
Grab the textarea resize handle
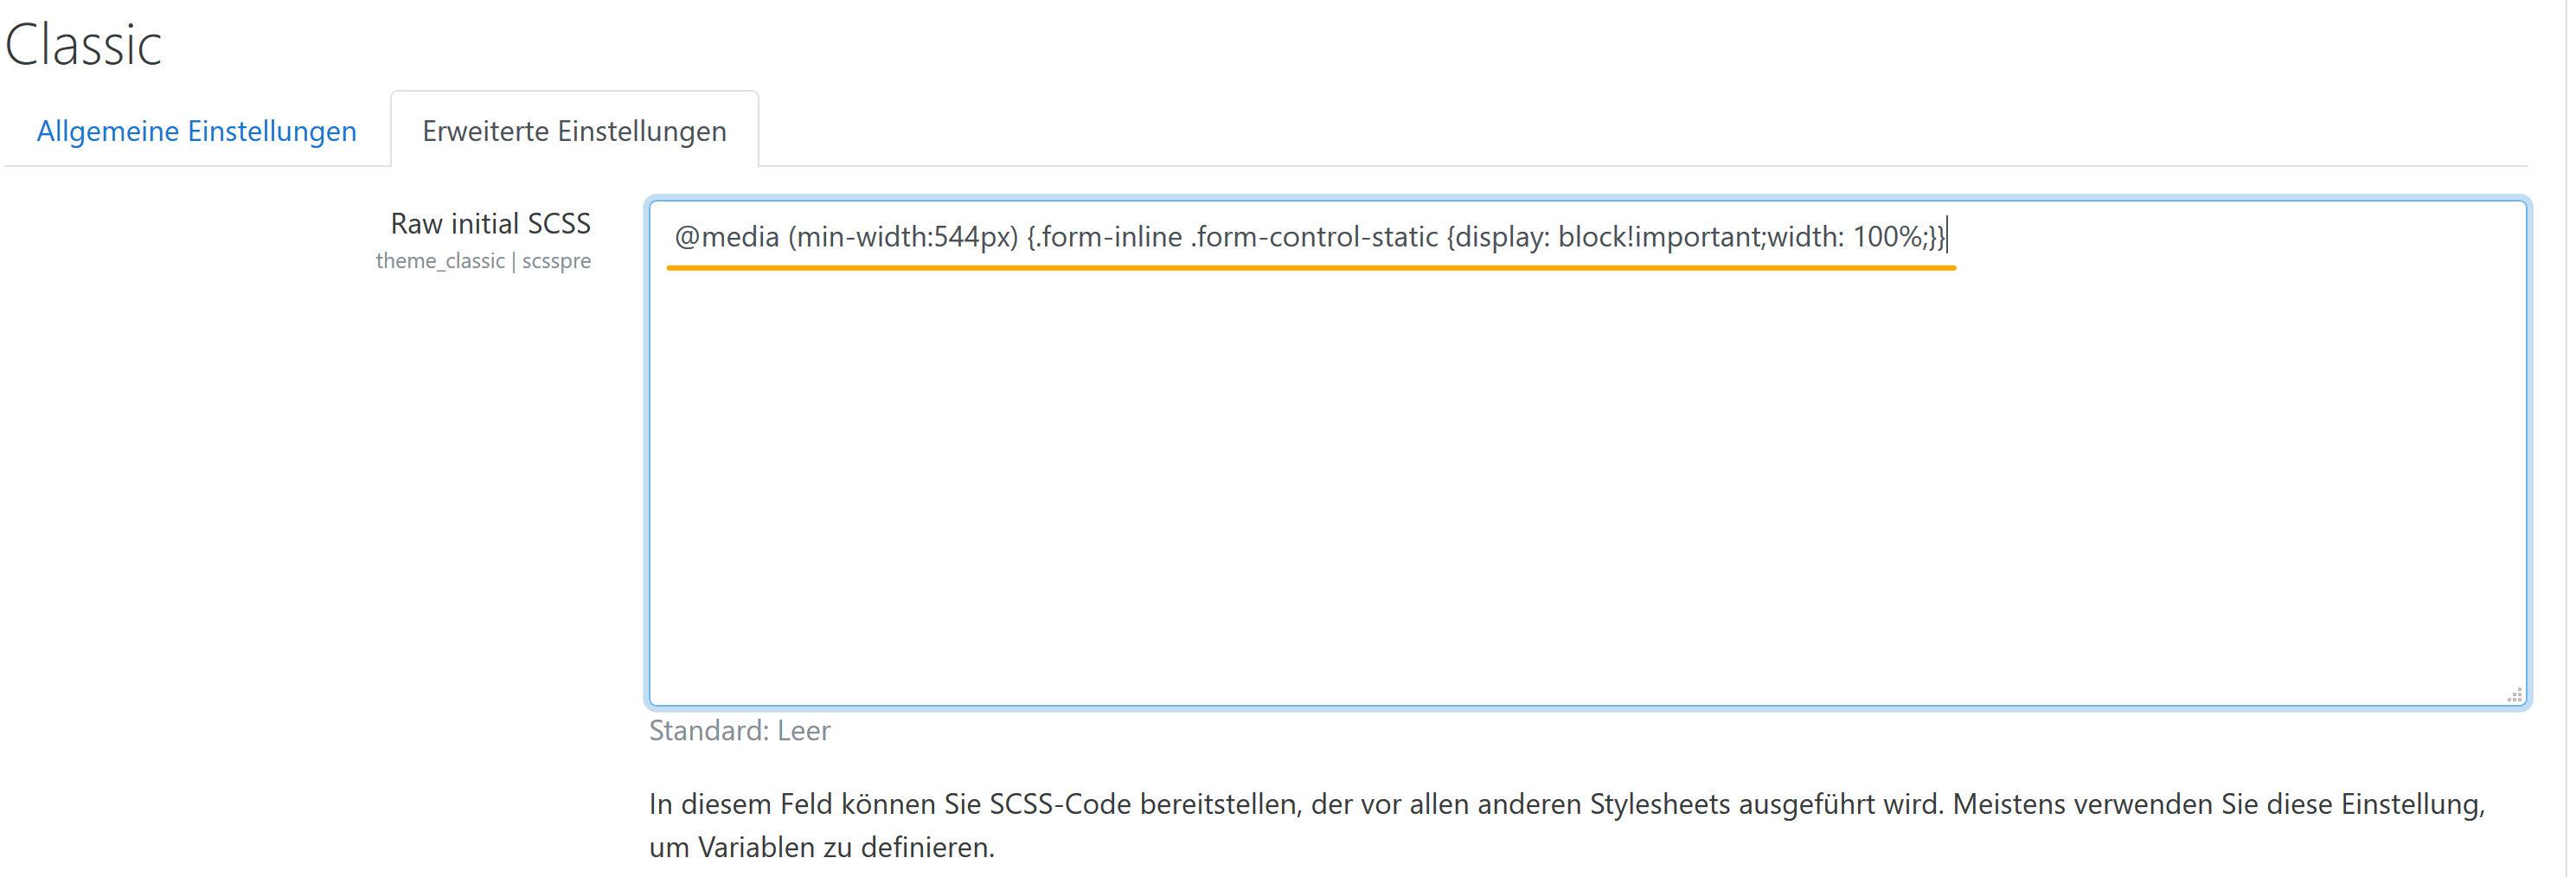[x=2514, y=695]
